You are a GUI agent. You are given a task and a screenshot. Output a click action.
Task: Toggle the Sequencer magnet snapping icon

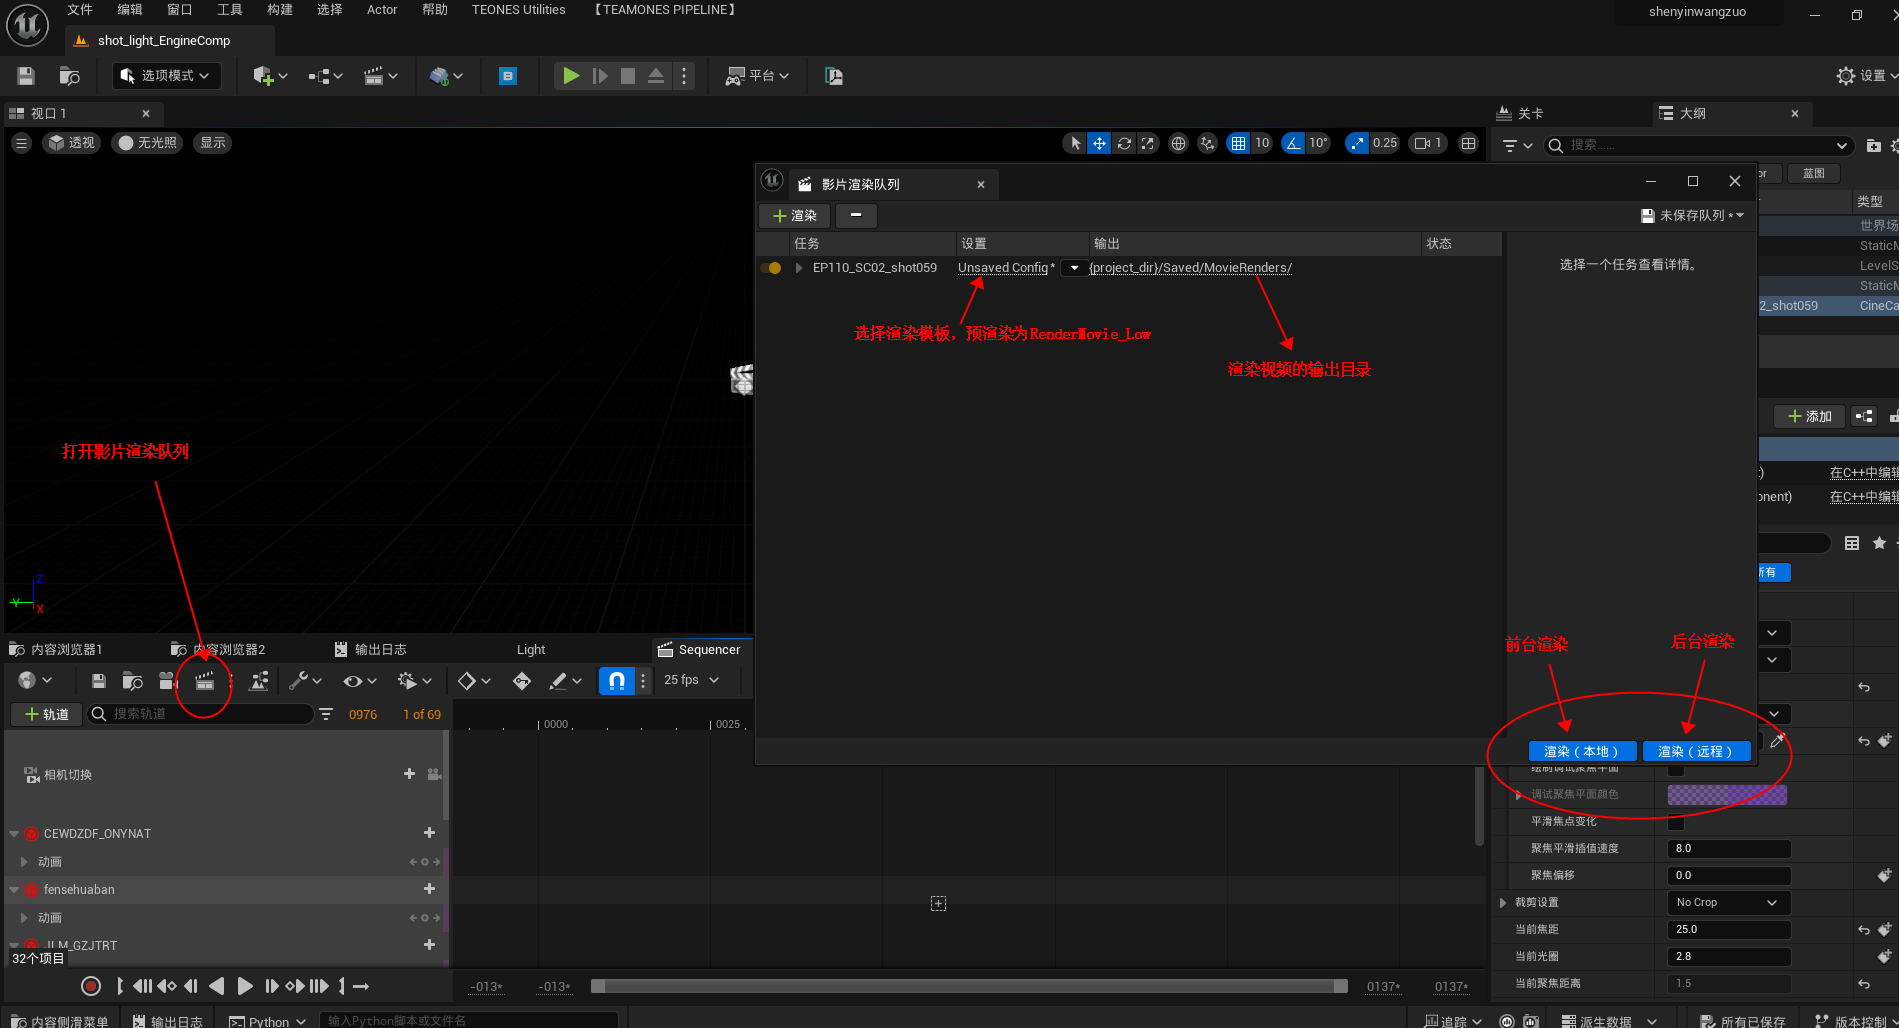coord(616,681)
